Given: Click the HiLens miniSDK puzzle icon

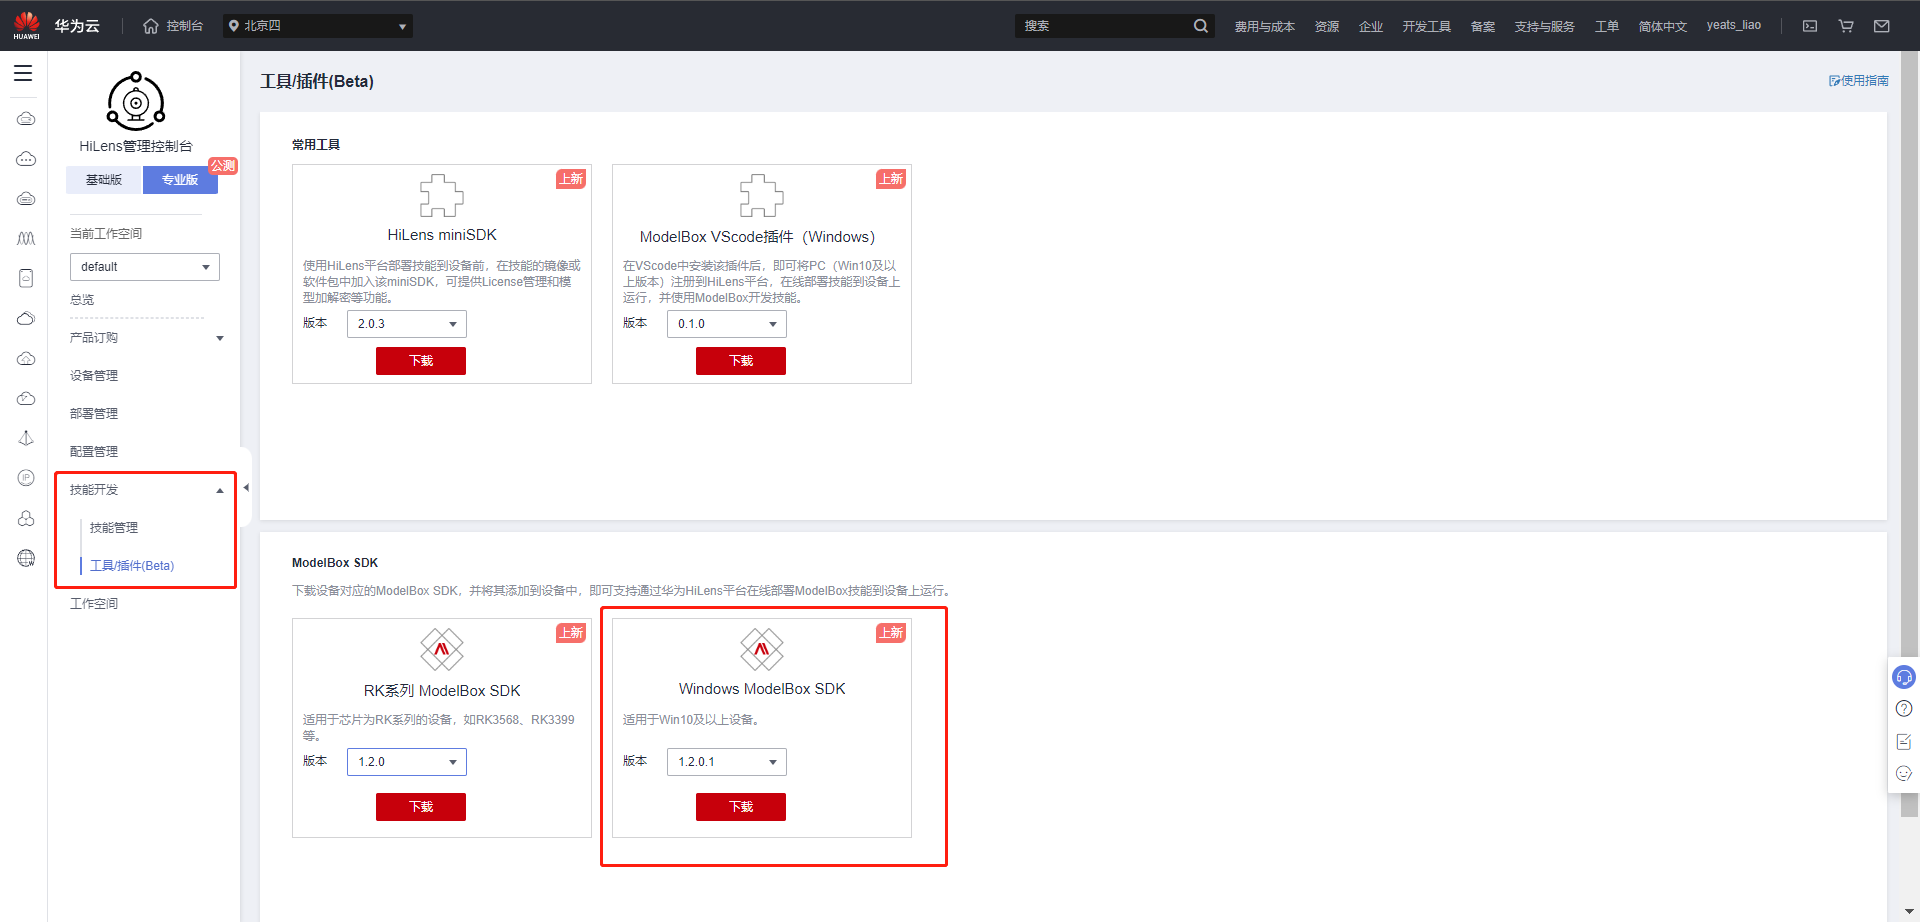Looking at the screenshot, I should click(x=441, y=195).
